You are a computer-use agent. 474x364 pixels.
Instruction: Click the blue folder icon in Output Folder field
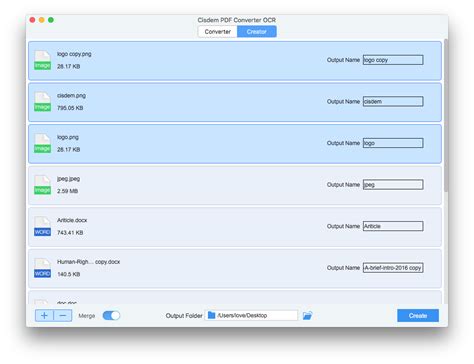211,315
